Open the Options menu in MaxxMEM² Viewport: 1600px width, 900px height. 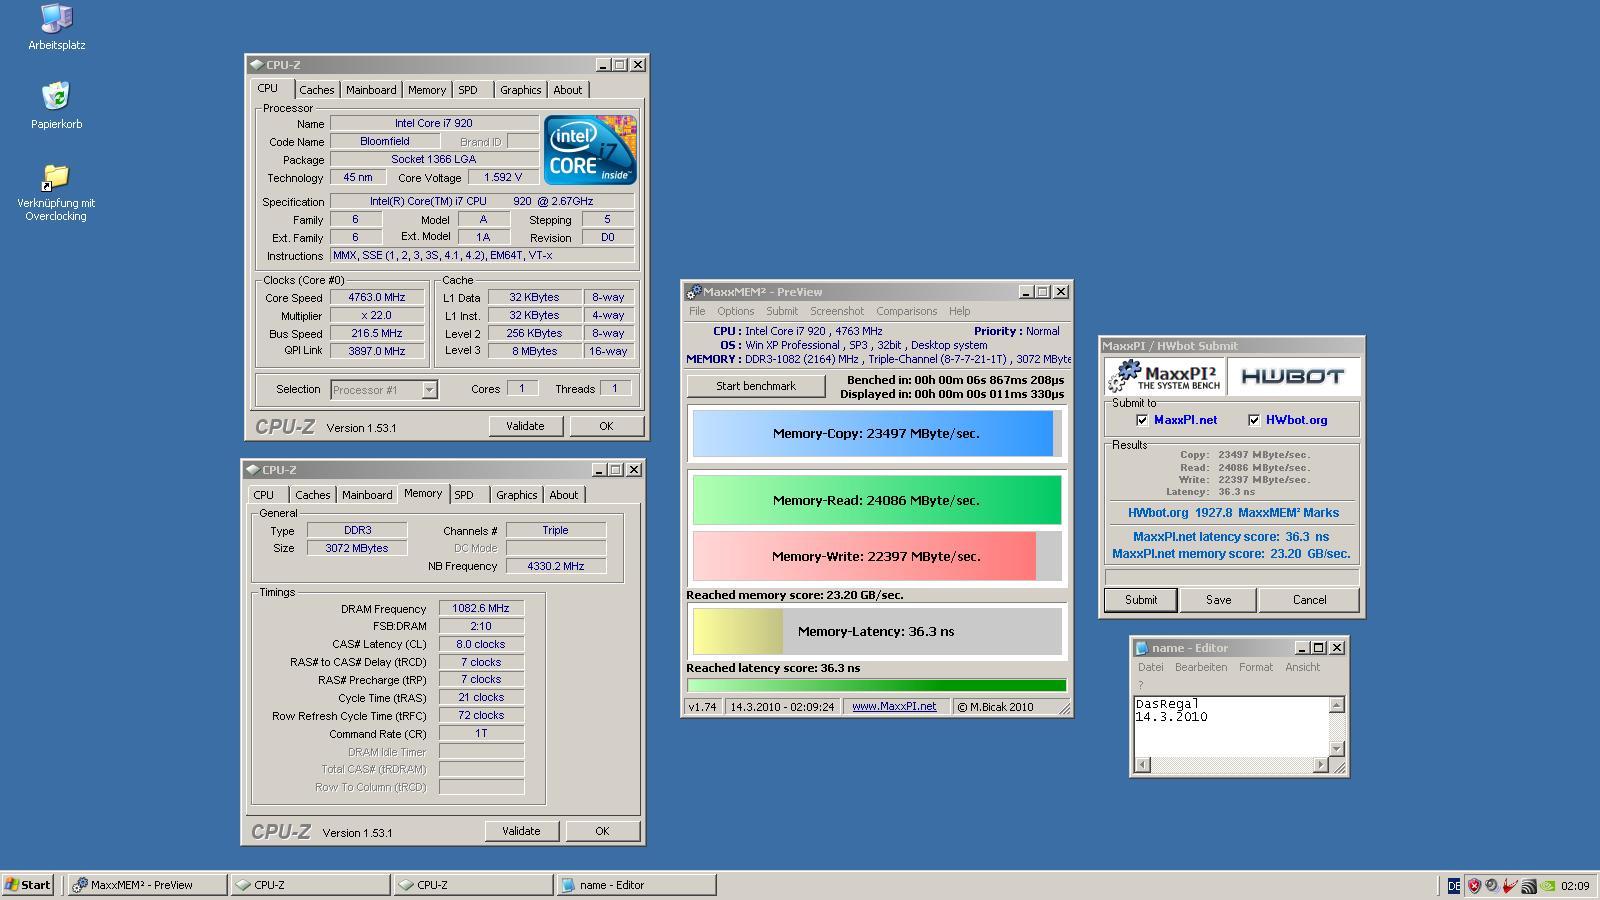click(x=736, y=311)
